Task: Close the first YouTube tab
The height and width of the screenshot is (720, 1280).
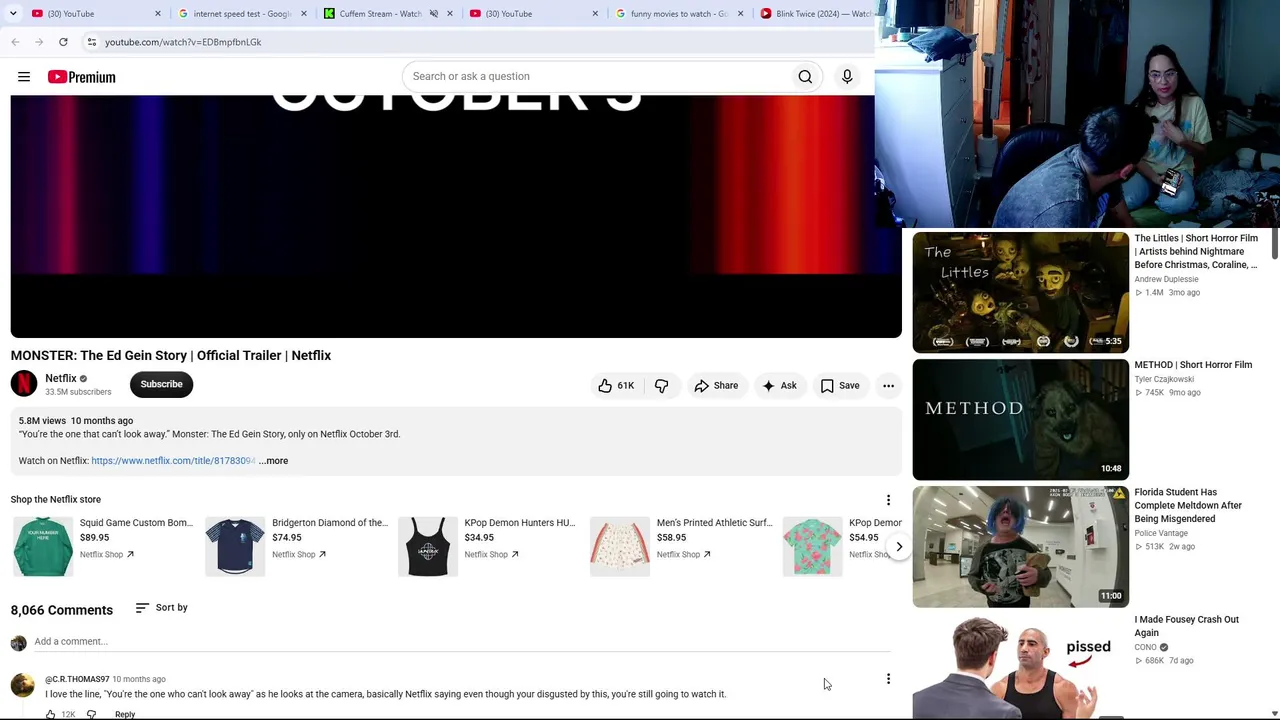Action: click(157, 14)
